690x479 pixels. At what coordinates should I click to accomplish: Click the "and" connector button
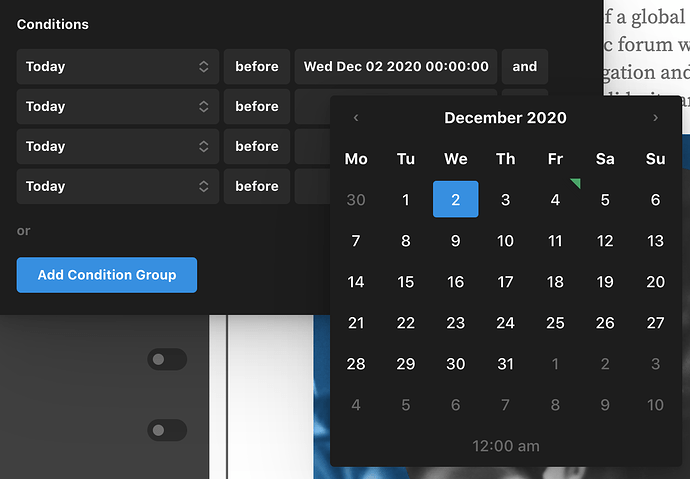524,67
